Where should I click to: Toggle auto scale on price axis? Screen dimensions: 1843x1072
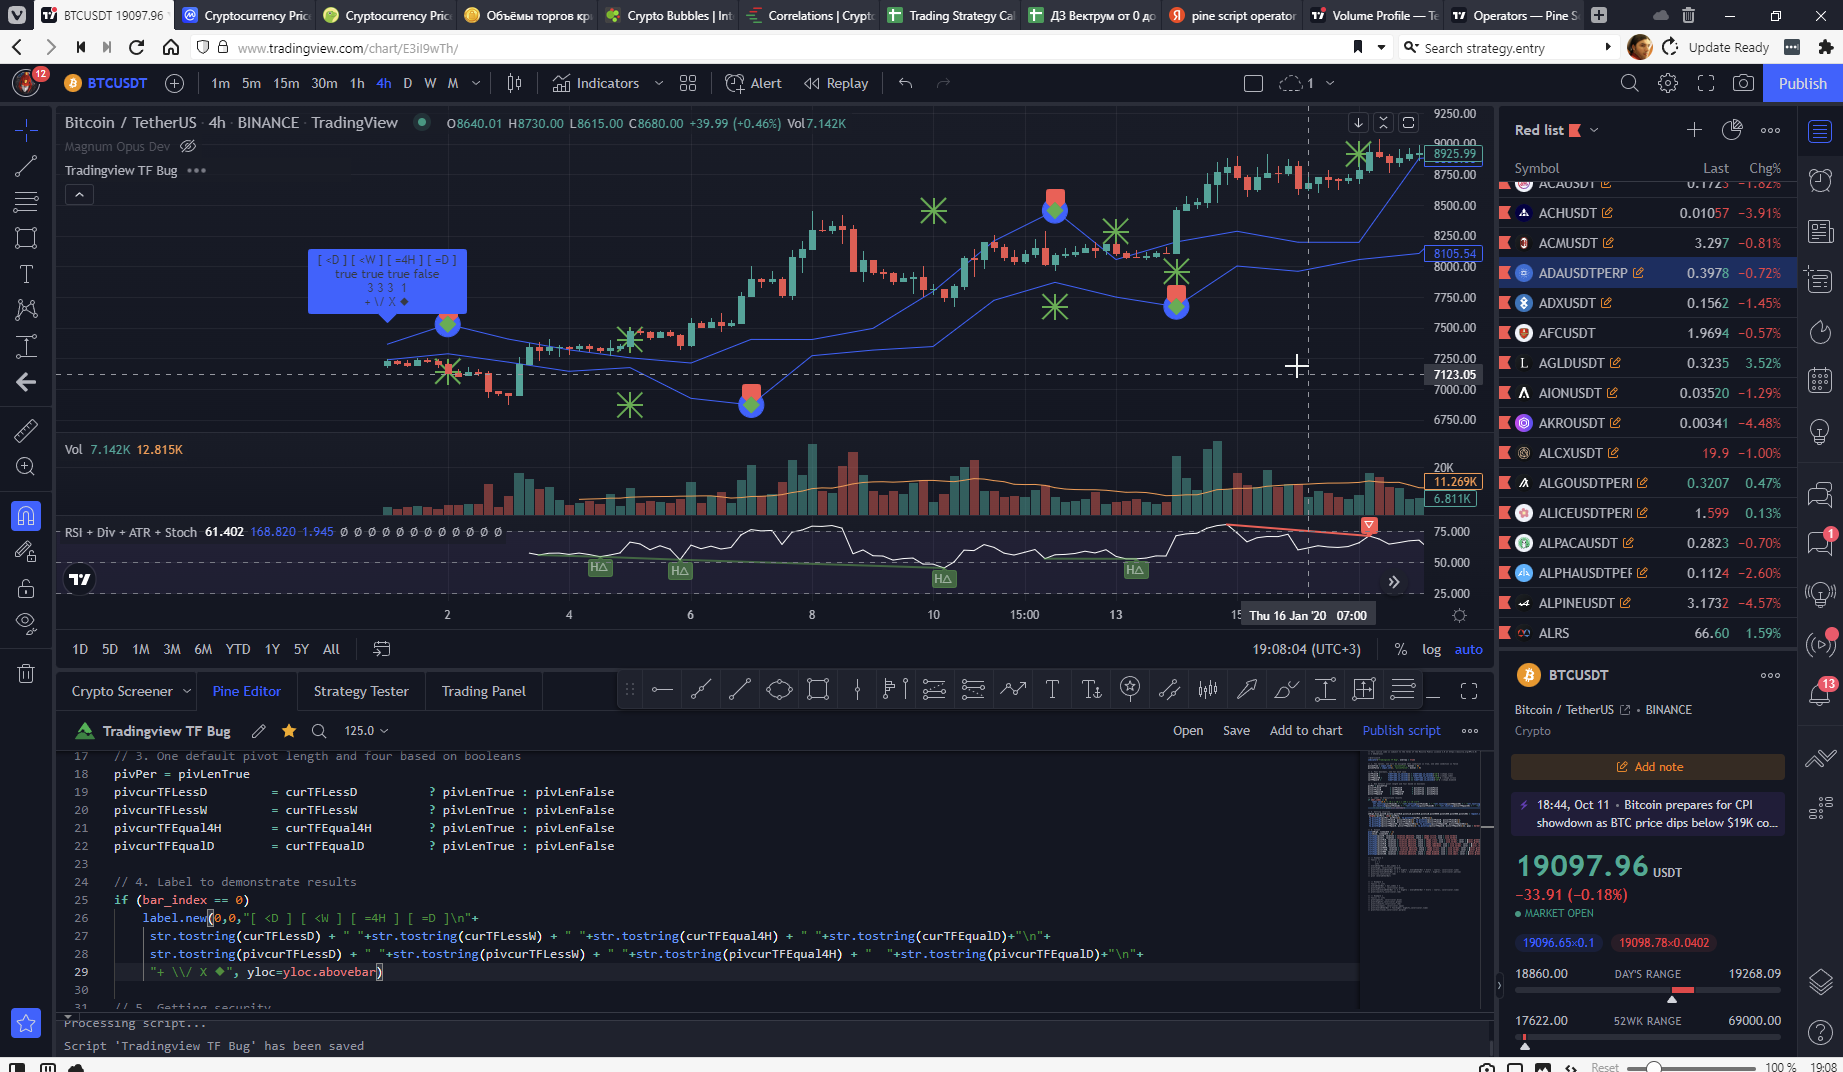1468,649
